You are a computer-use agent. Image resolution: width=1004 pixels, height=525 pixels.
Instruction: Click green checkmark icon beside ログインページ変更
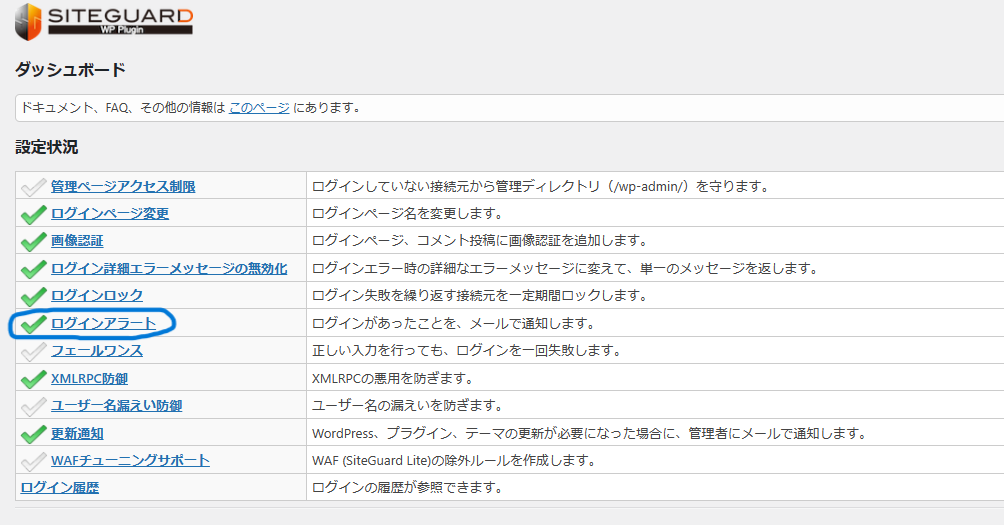[x=33, y=214]
